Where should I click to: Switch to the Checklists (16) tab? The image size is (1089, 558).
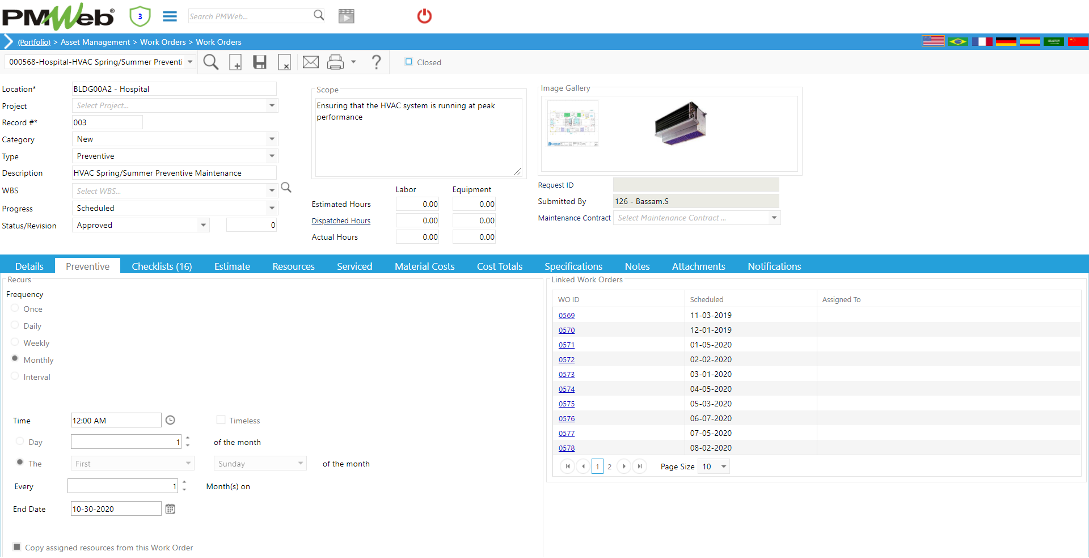(162, 266)
